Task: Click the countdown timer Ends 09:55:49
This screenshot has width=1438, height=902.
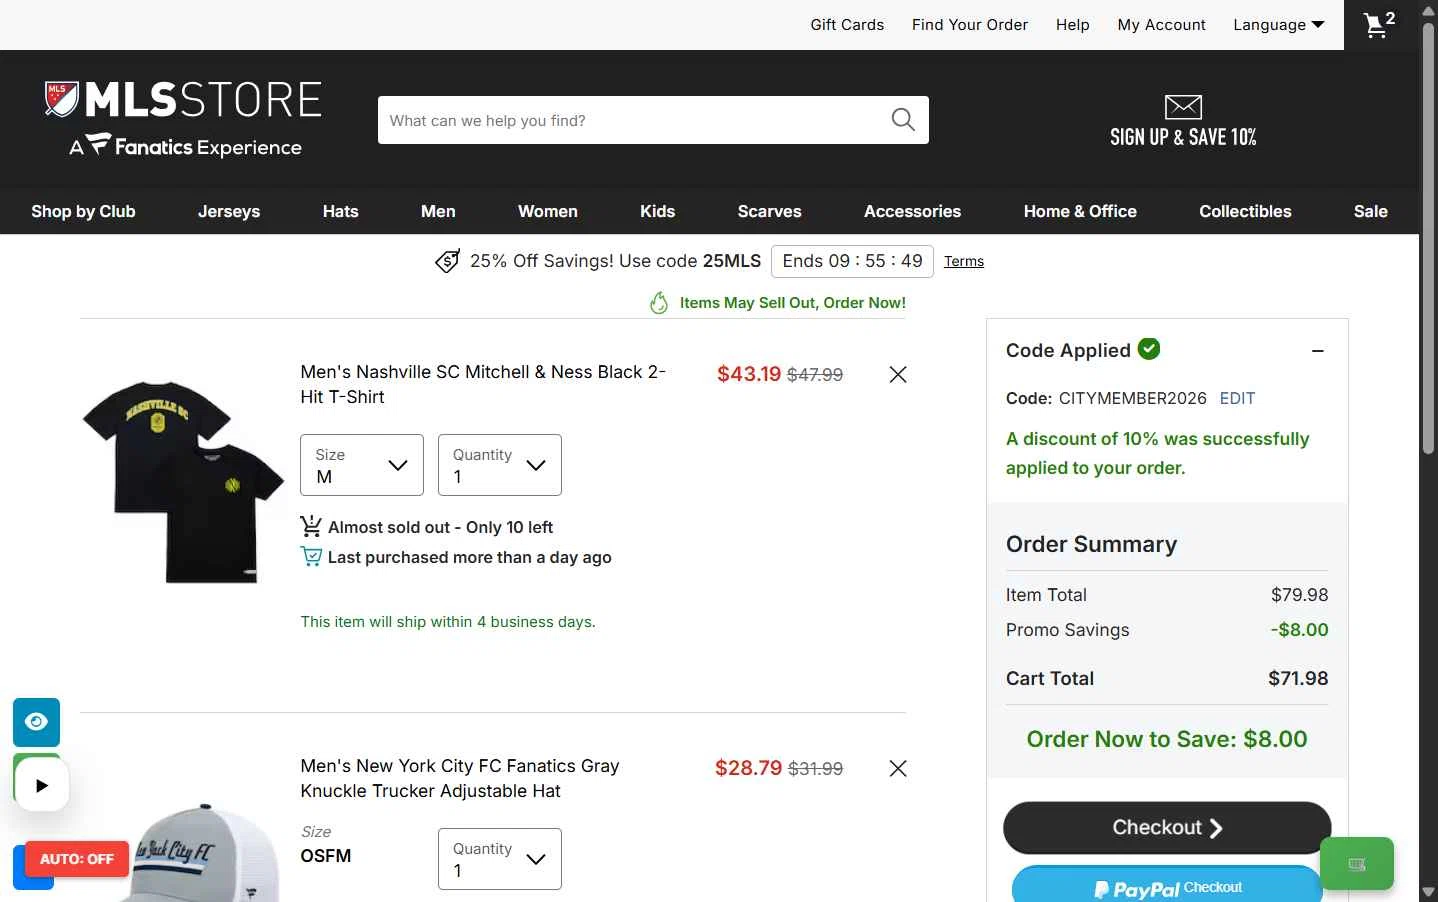Action: (853, 261)
